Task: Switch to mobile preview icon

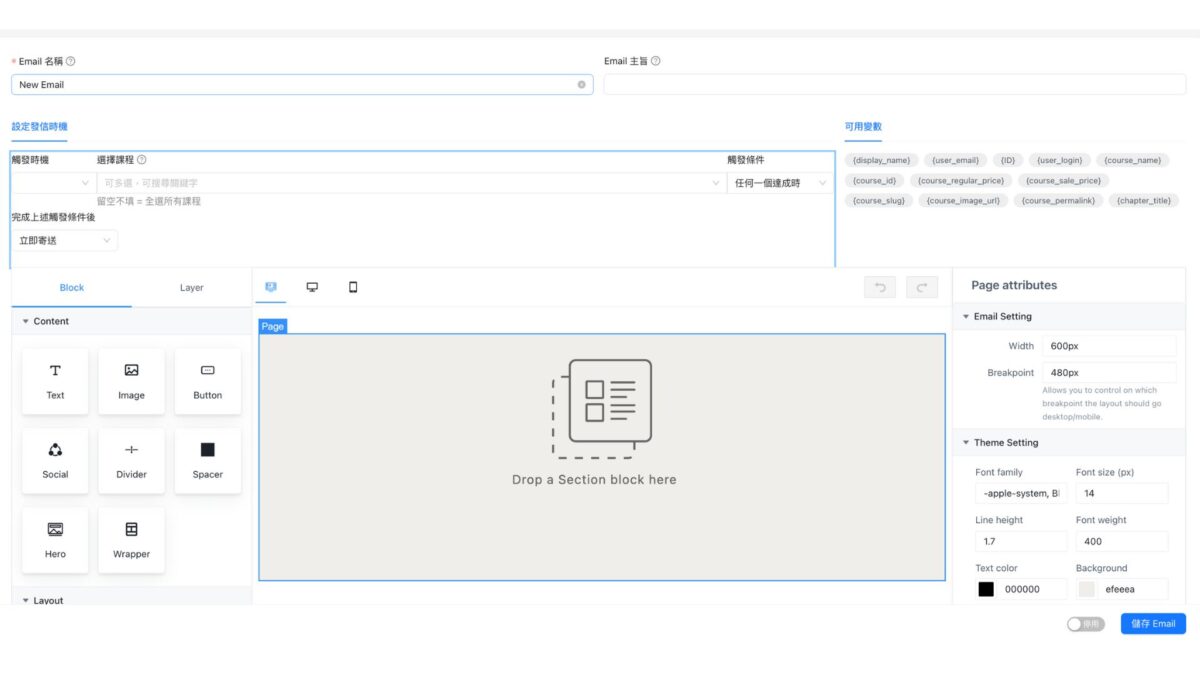Action: (x=353, y=287)
